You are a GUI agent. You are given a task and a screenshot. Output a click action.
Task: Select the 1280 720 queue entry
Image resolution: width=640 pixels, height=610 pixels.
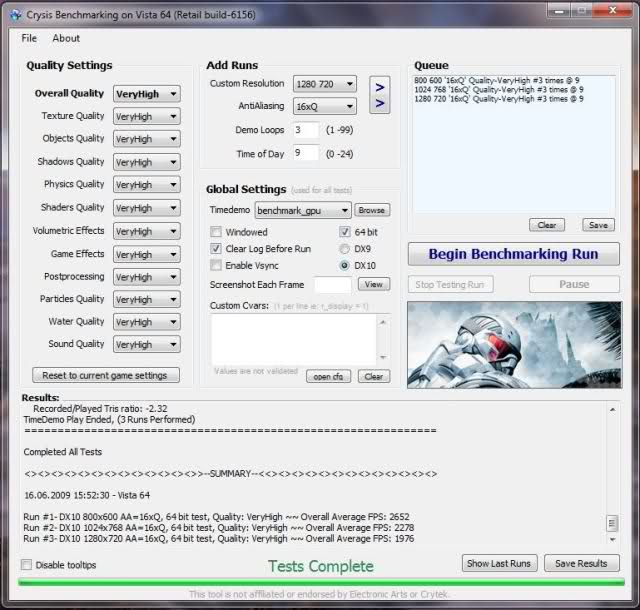[499, 99]
